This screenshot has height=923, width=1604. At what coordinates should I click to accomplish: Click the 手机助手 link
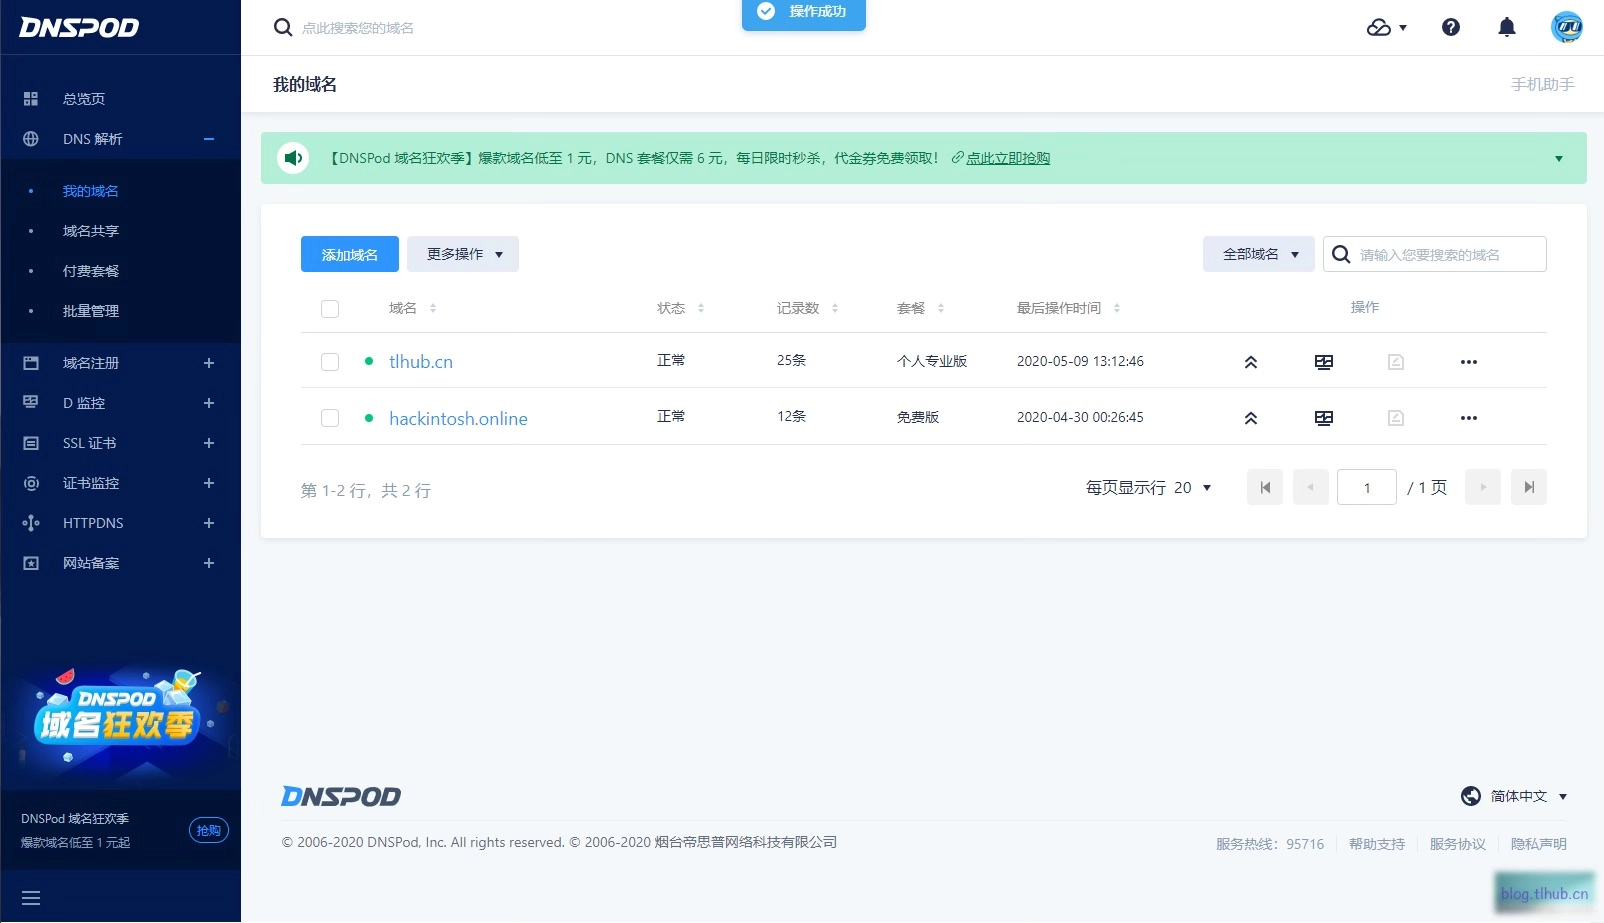tap(1543, 84)
